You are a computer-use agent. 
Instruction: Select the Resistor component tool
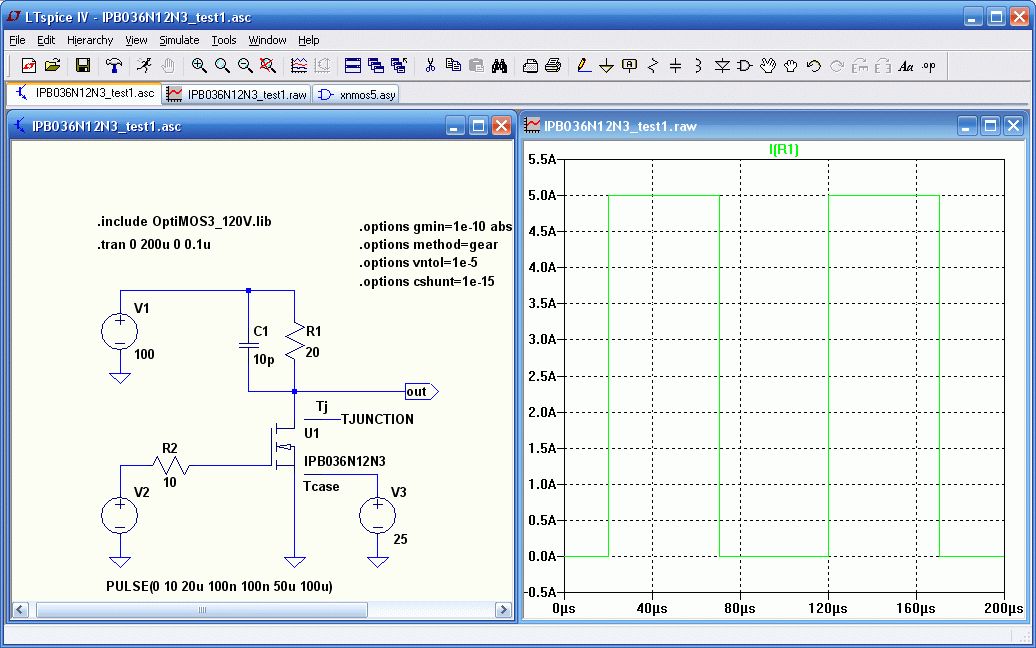[653, 65]
